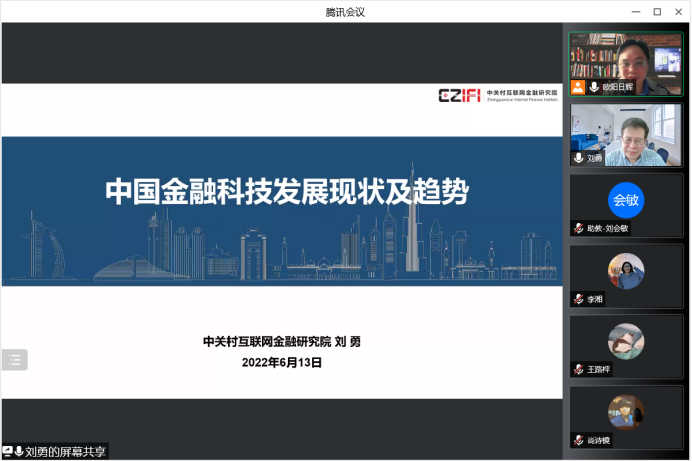Click the muted mic icon for 助教-刘会敏
692x461 pixels.
pyautogui.click(x=578, y=228)
